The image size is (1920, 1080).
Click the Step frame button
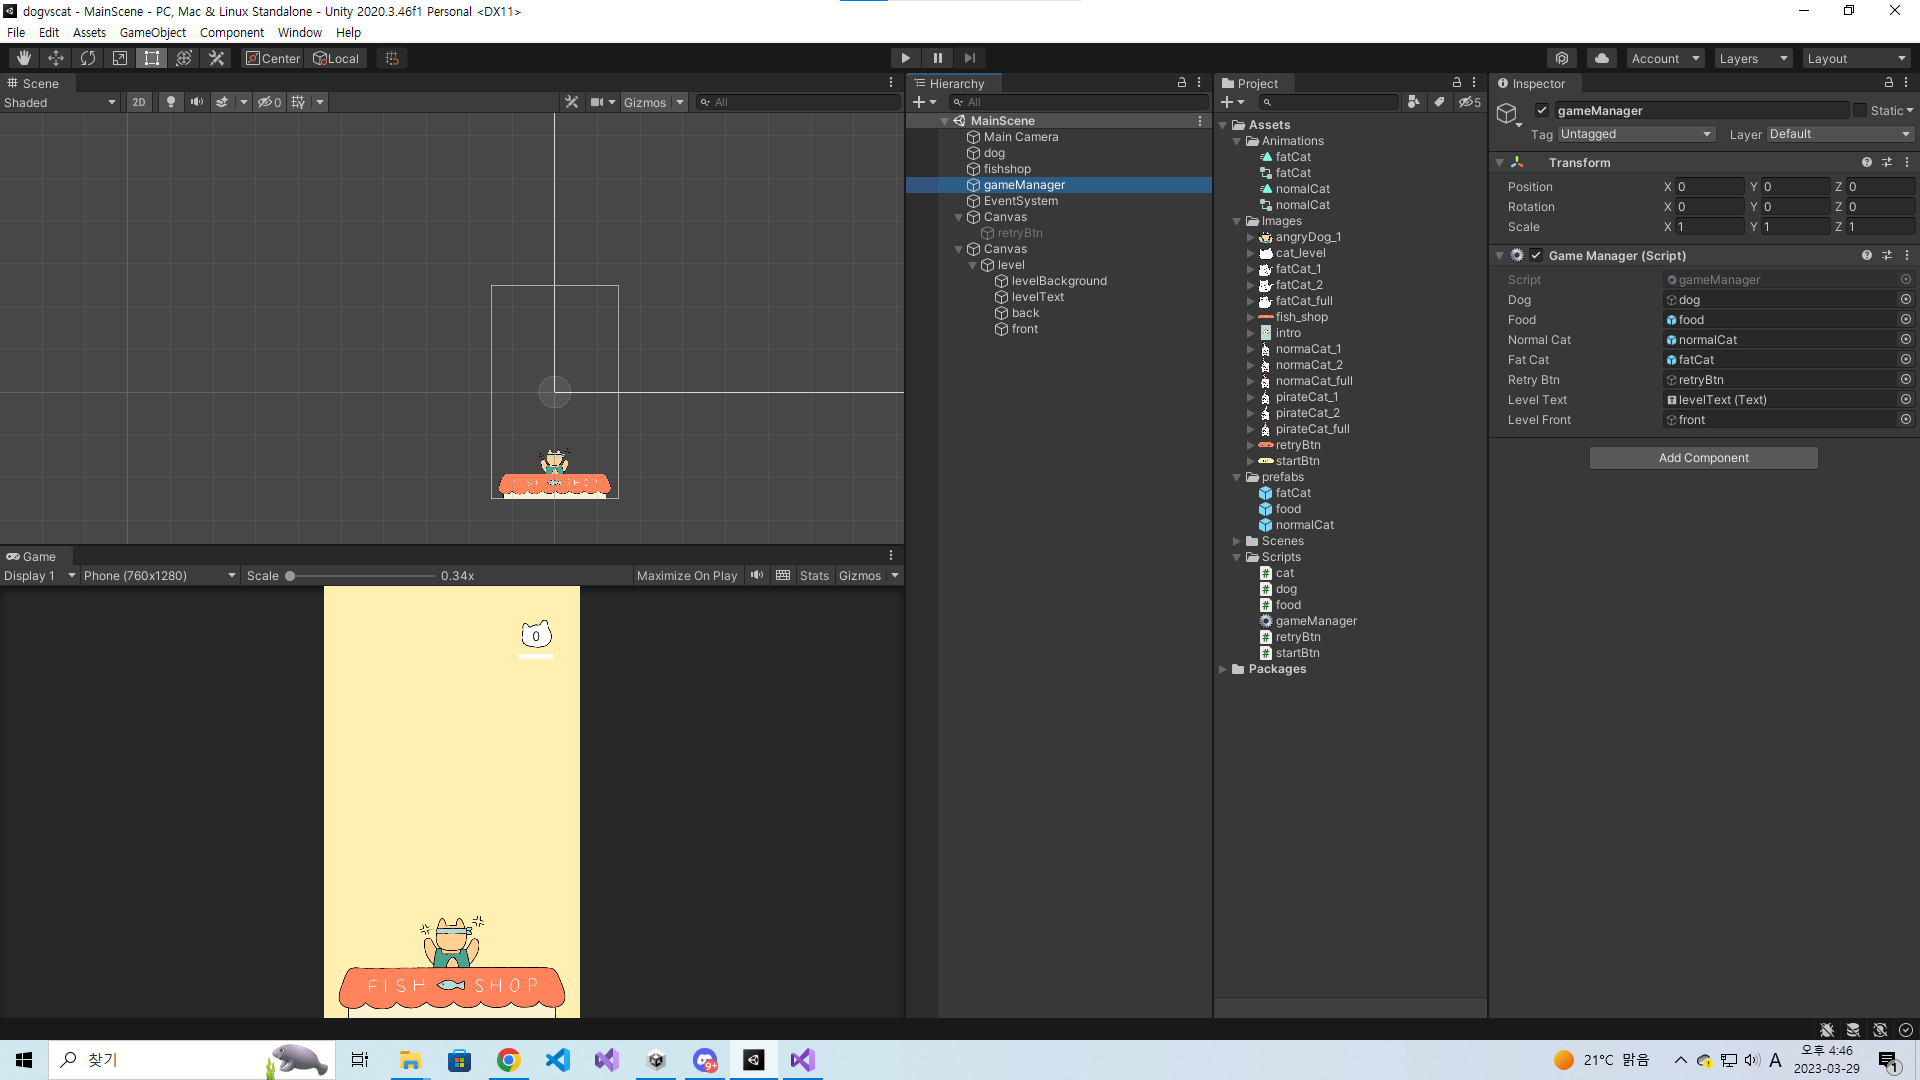(969, 58)
